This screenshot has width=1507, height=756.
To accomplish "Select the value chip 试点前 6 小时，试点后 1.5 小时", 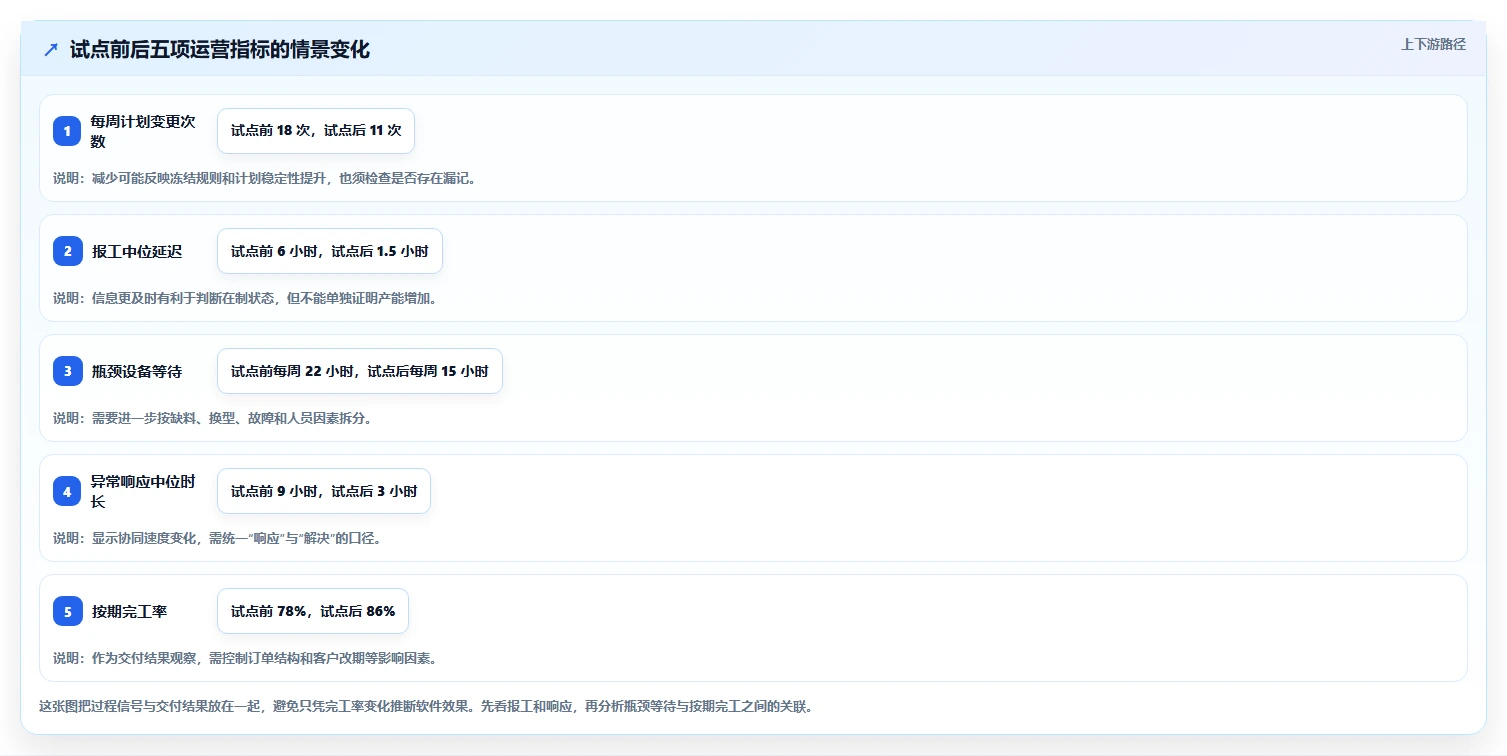I will [x=330, y=251].
